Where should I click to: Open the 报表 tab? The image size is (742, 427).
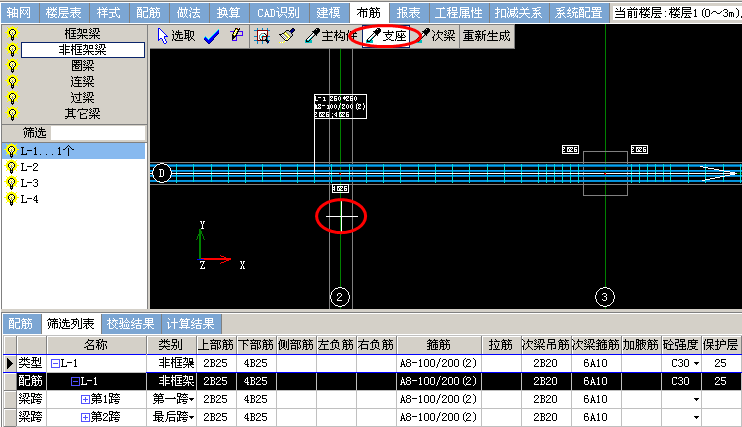408,13
